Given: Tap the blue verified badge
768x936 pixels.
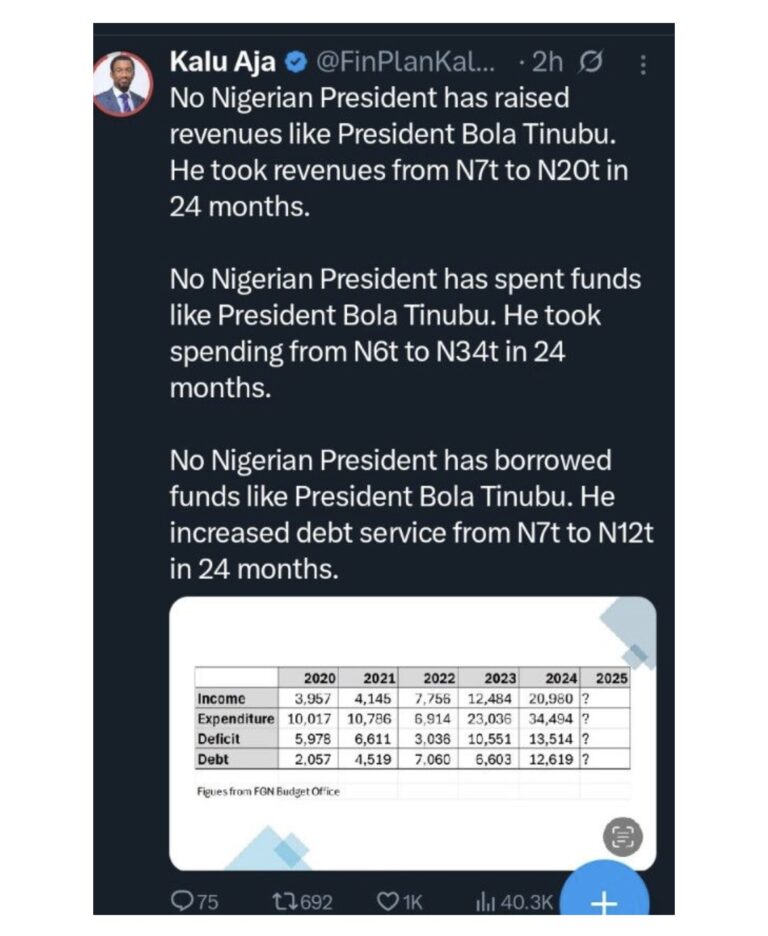Looking at the screenshot, I should (295, 62).
